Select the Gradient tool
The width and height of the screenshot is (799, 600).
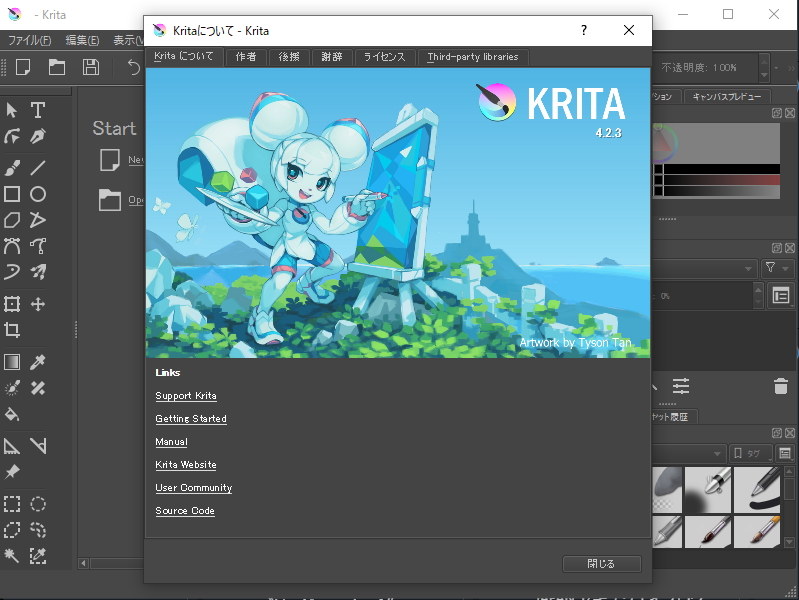point(12,362)
